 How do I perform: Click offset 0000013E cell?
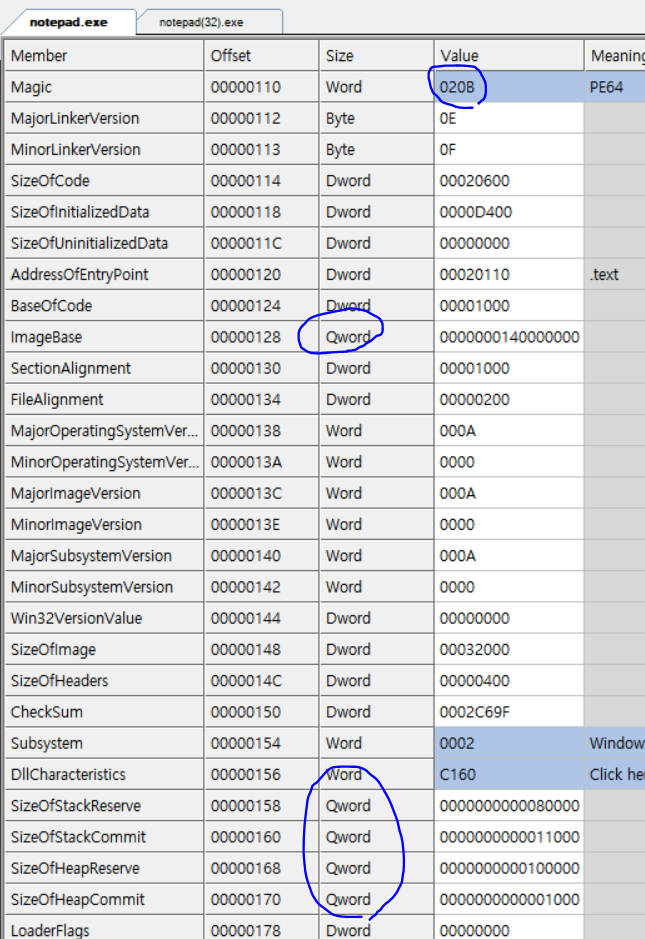(x=261, y=524)
